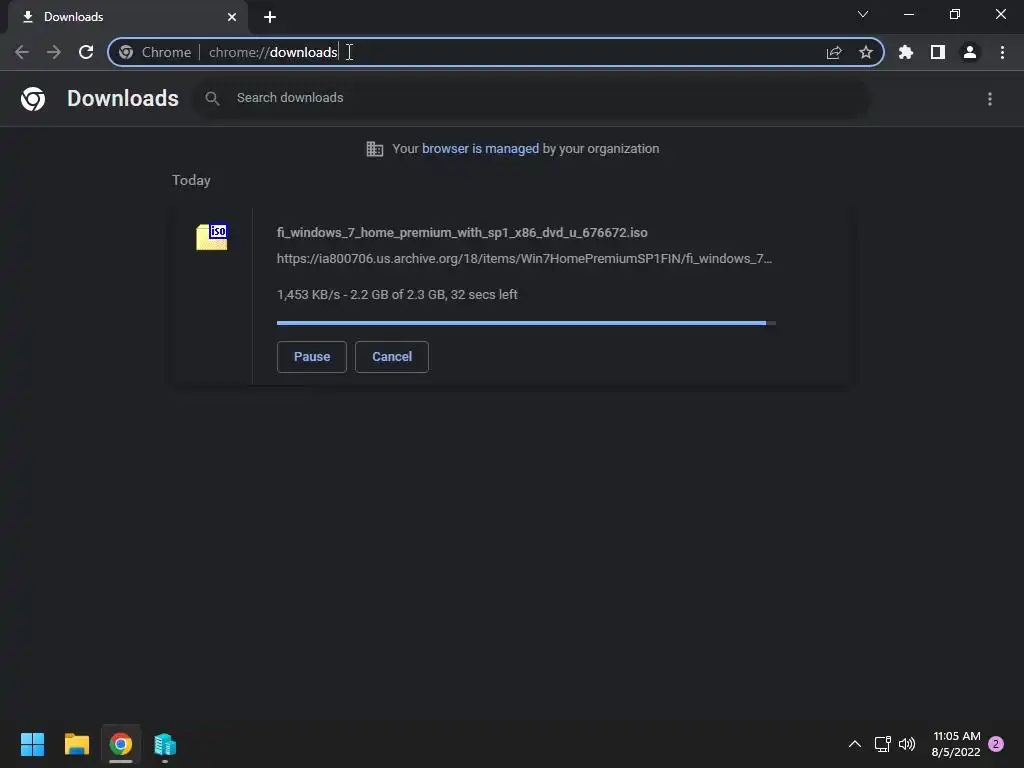This screenshot has height=768, width=1024.
Task: Click the download progress bar
Action: [x=526, y=323]
